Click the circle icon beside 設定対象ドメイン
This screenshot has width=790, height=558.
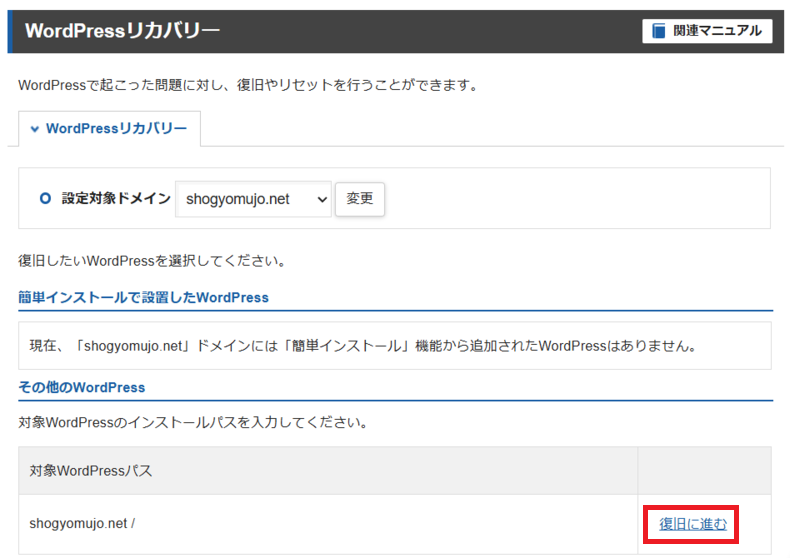45,198
